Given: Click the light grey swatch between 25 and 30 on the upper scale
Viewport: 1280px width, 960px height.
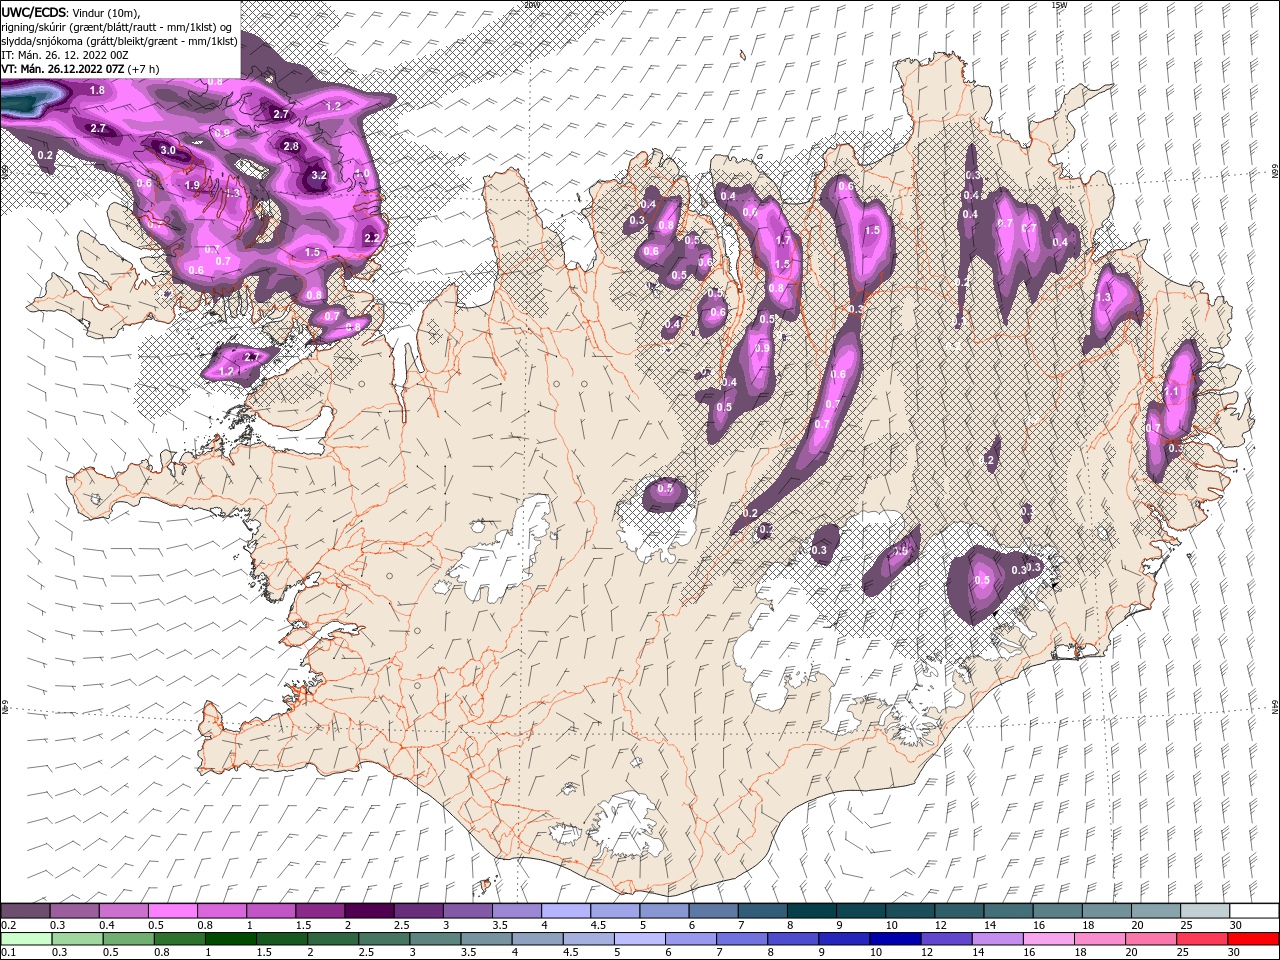Looking at the screenshot, I should pyautogui.click(x=1205, y=911).
